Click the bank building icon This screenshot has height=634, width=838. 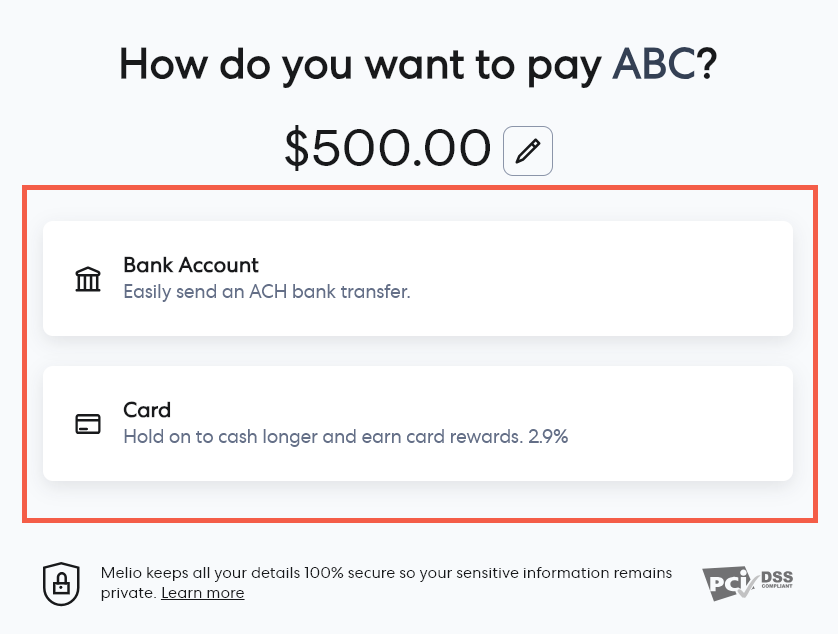pyautogui.click(x=88, y=279)
